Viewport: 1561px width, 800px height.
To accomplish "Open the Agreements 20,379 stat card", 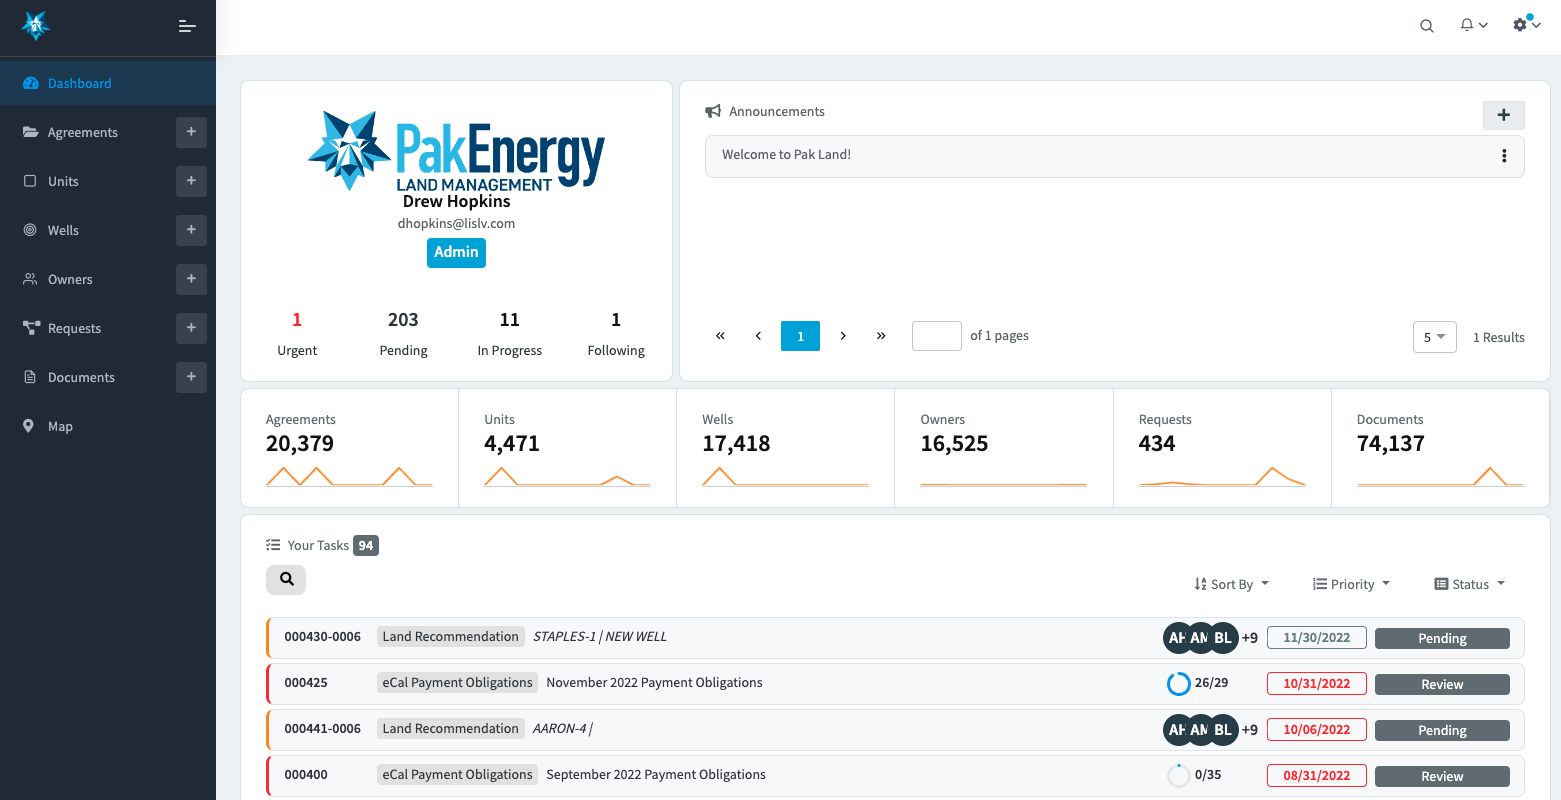I will tap(349, 448).
